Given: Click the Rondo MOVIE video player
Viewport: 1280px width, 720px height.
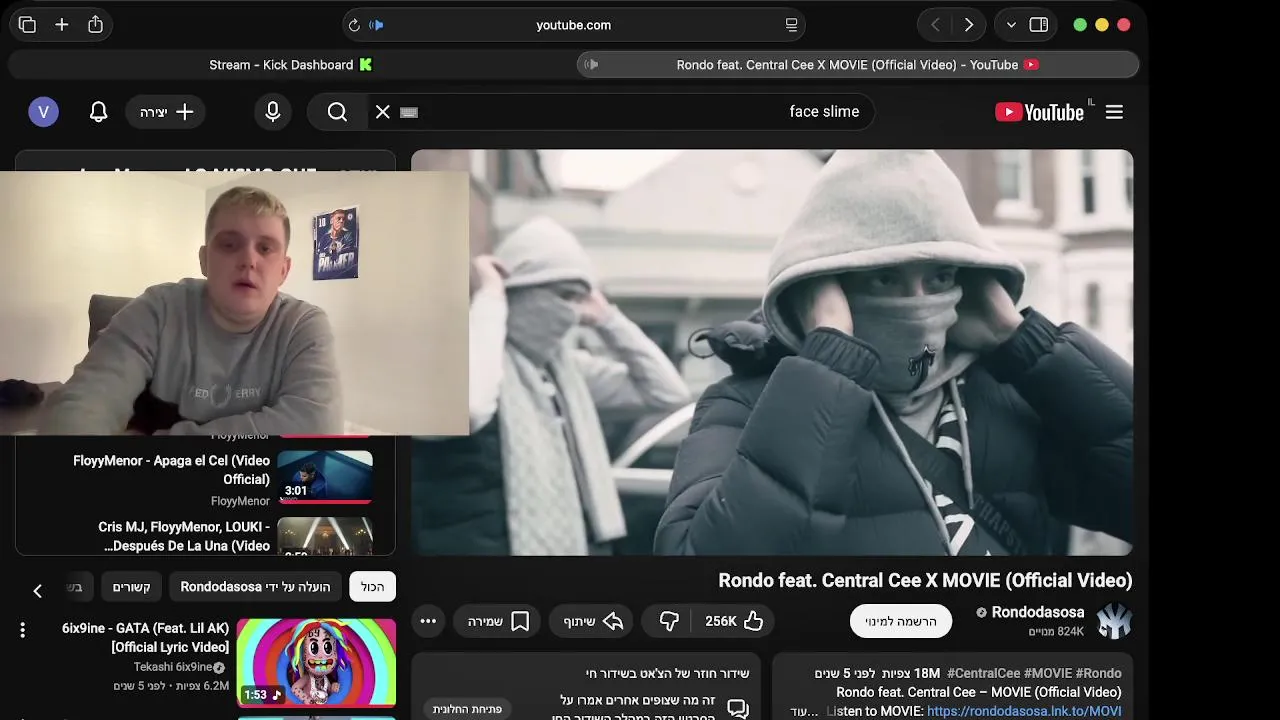Looking at the screenshot, I should 772,352.
